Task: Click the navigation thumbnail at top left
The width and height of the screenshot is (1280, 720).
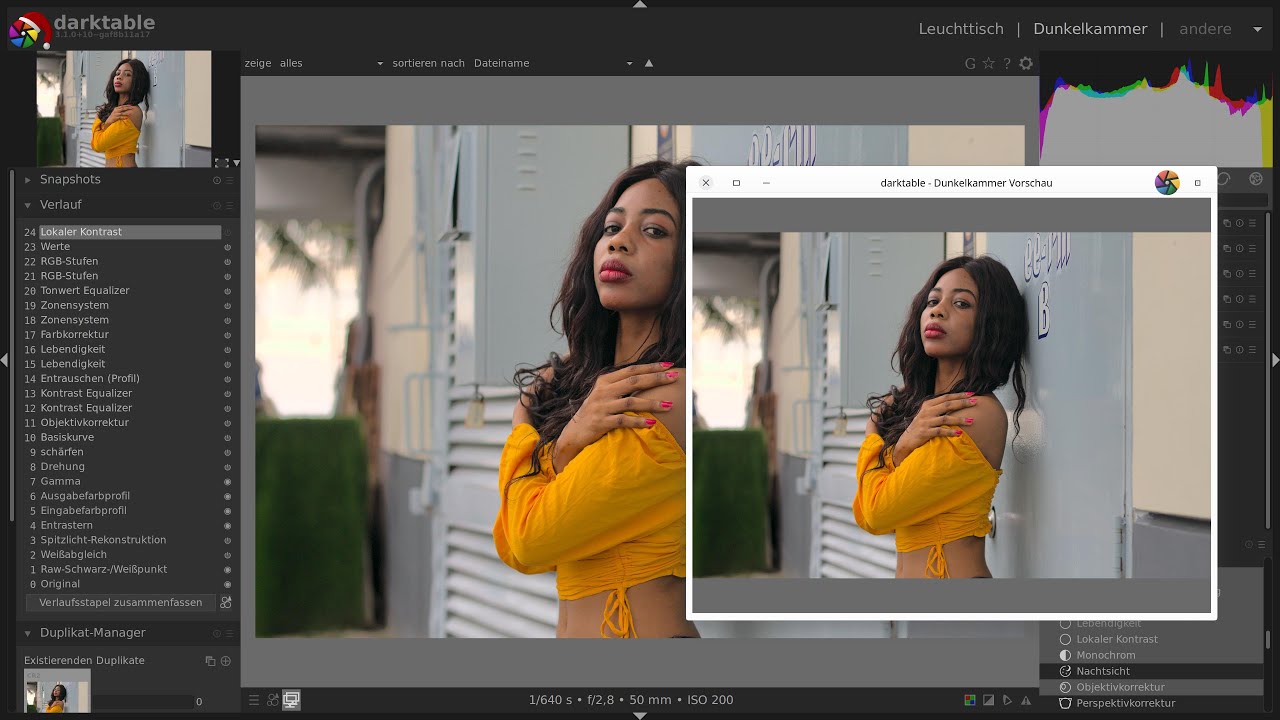Action: 124,109
